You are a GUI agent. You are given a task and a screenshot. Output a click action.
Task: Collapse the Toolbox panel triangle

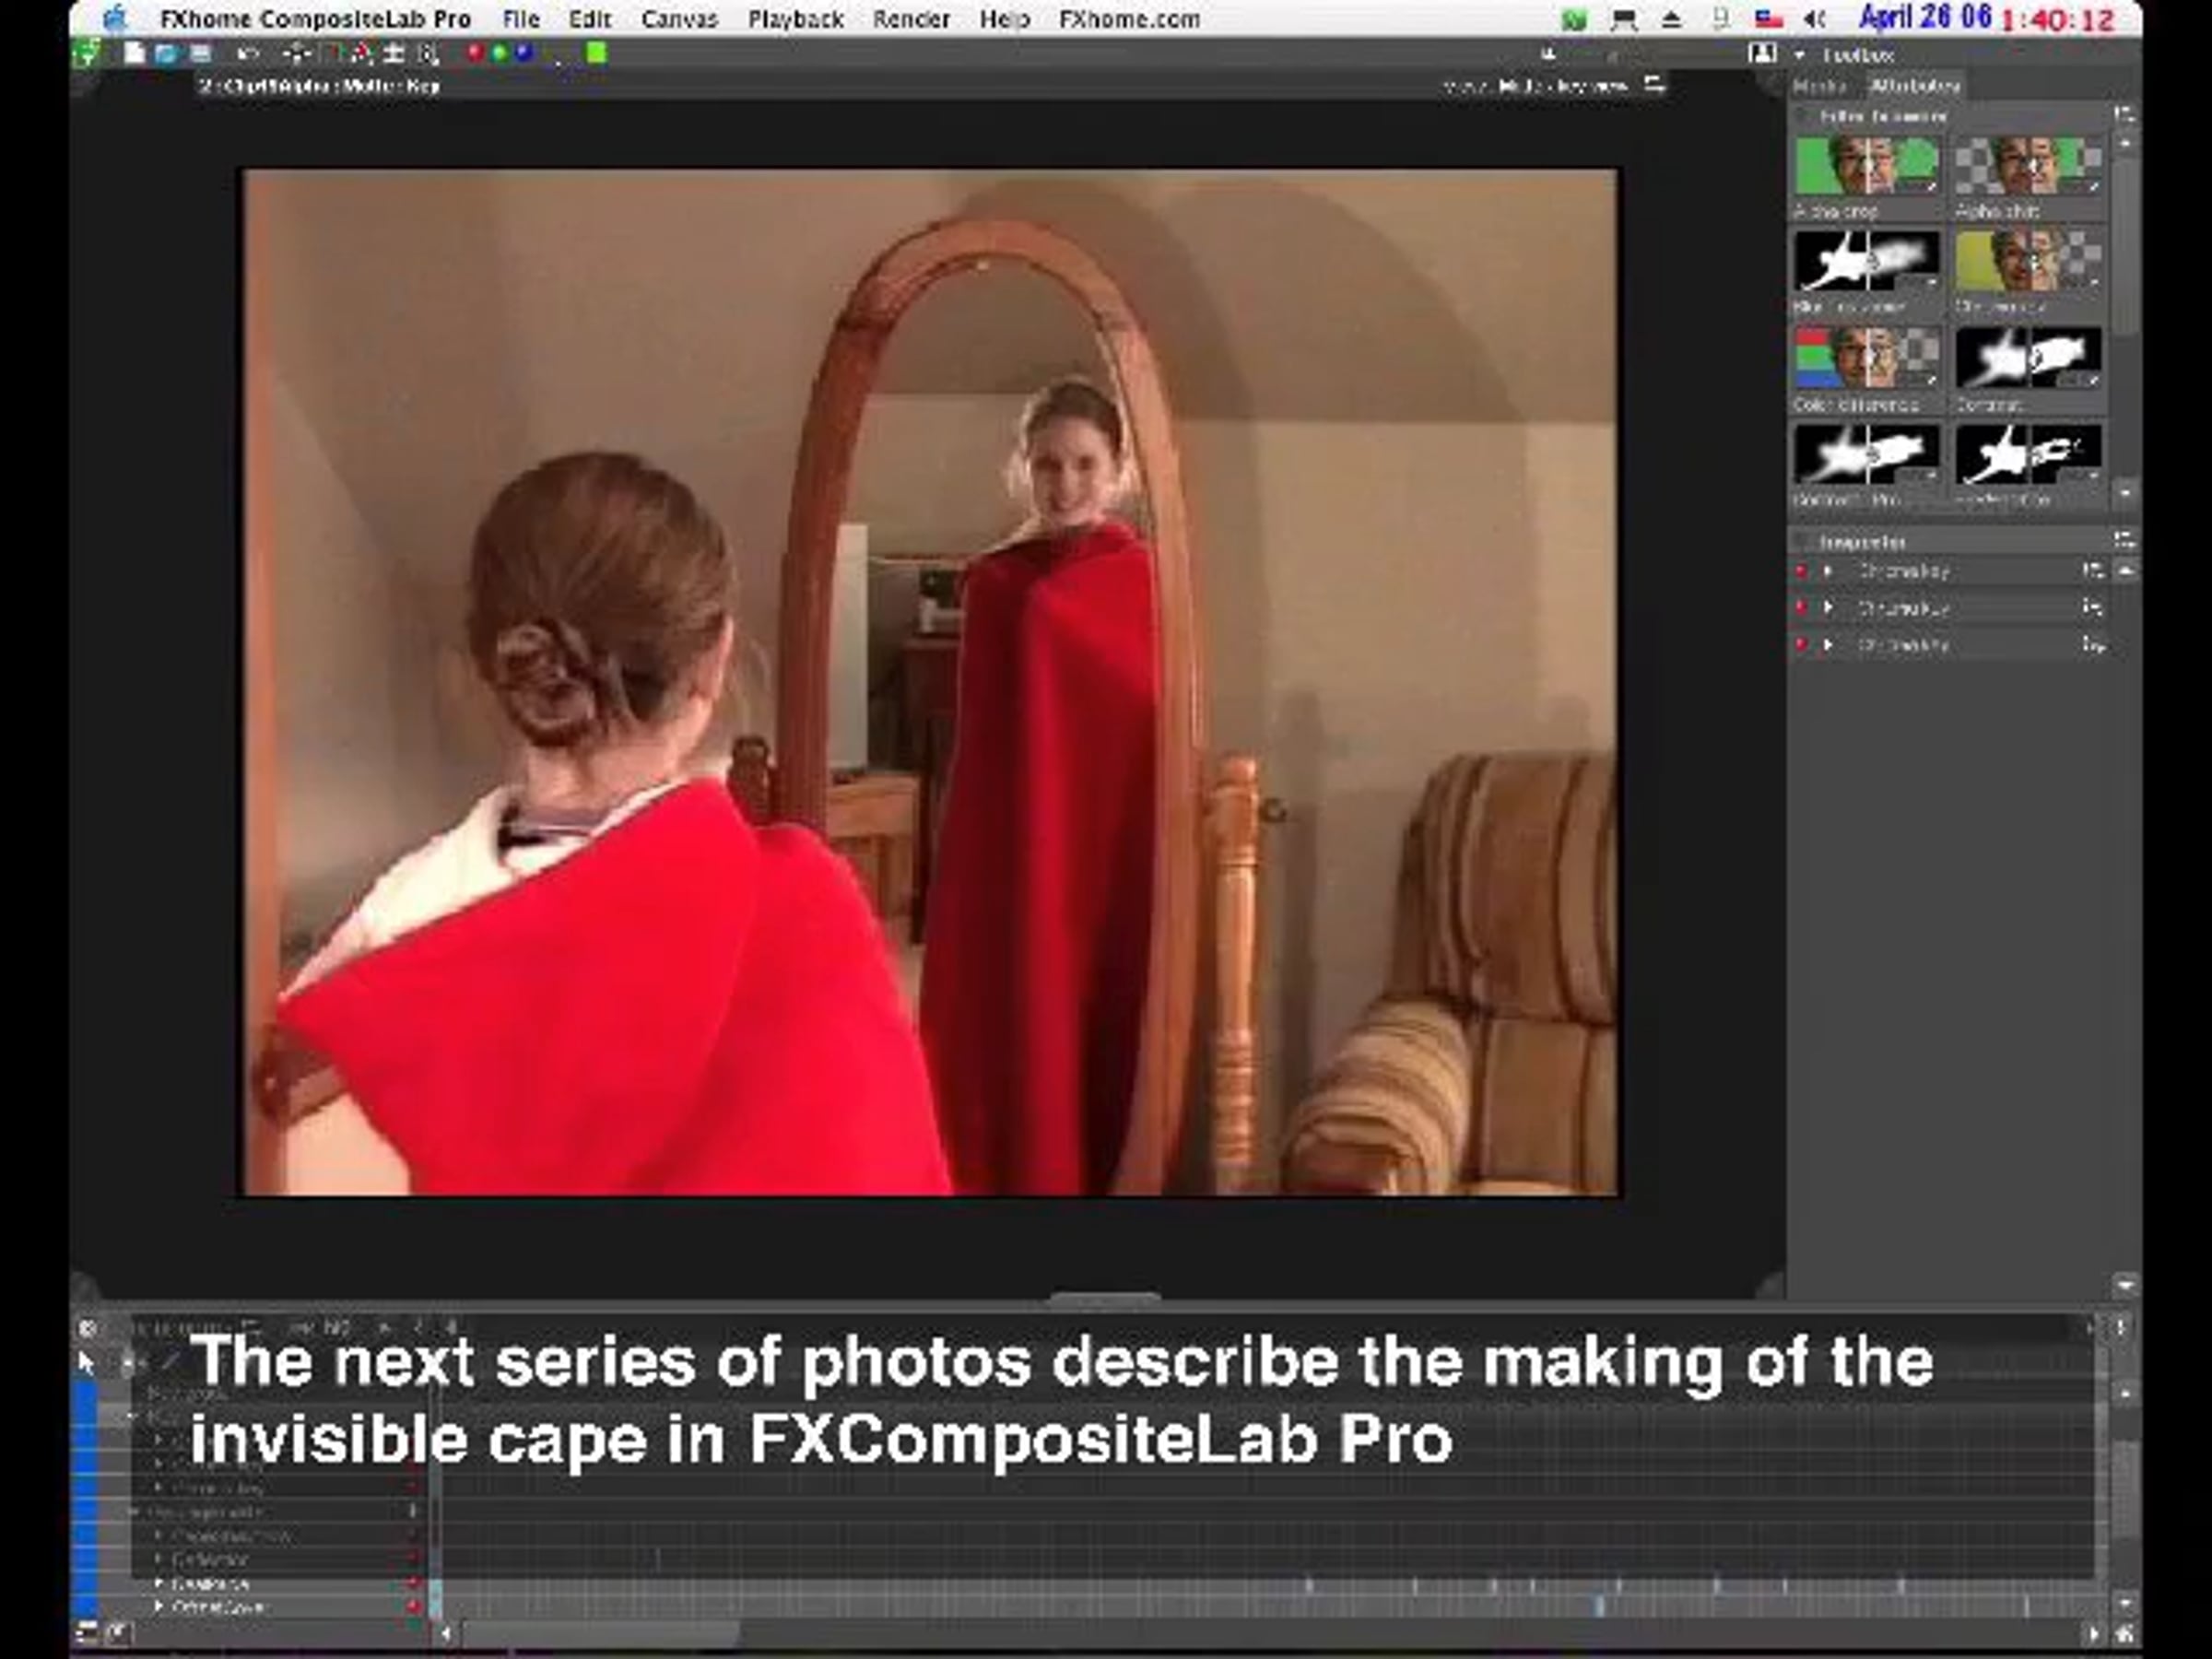[1799, 55]
